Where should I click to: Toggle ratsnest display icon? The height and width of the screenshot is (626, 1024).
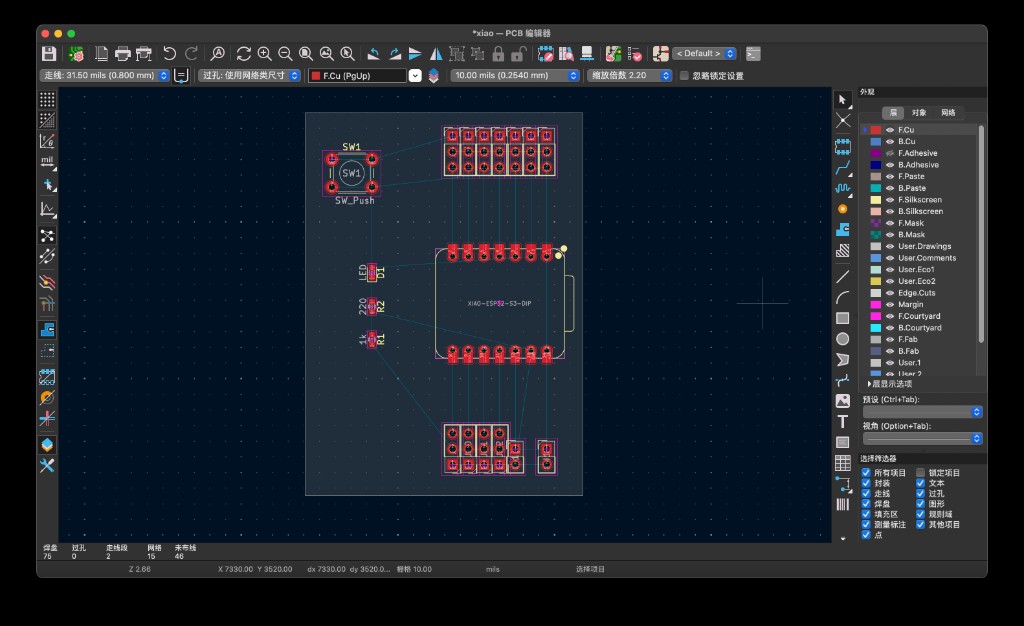coord(47,236)
